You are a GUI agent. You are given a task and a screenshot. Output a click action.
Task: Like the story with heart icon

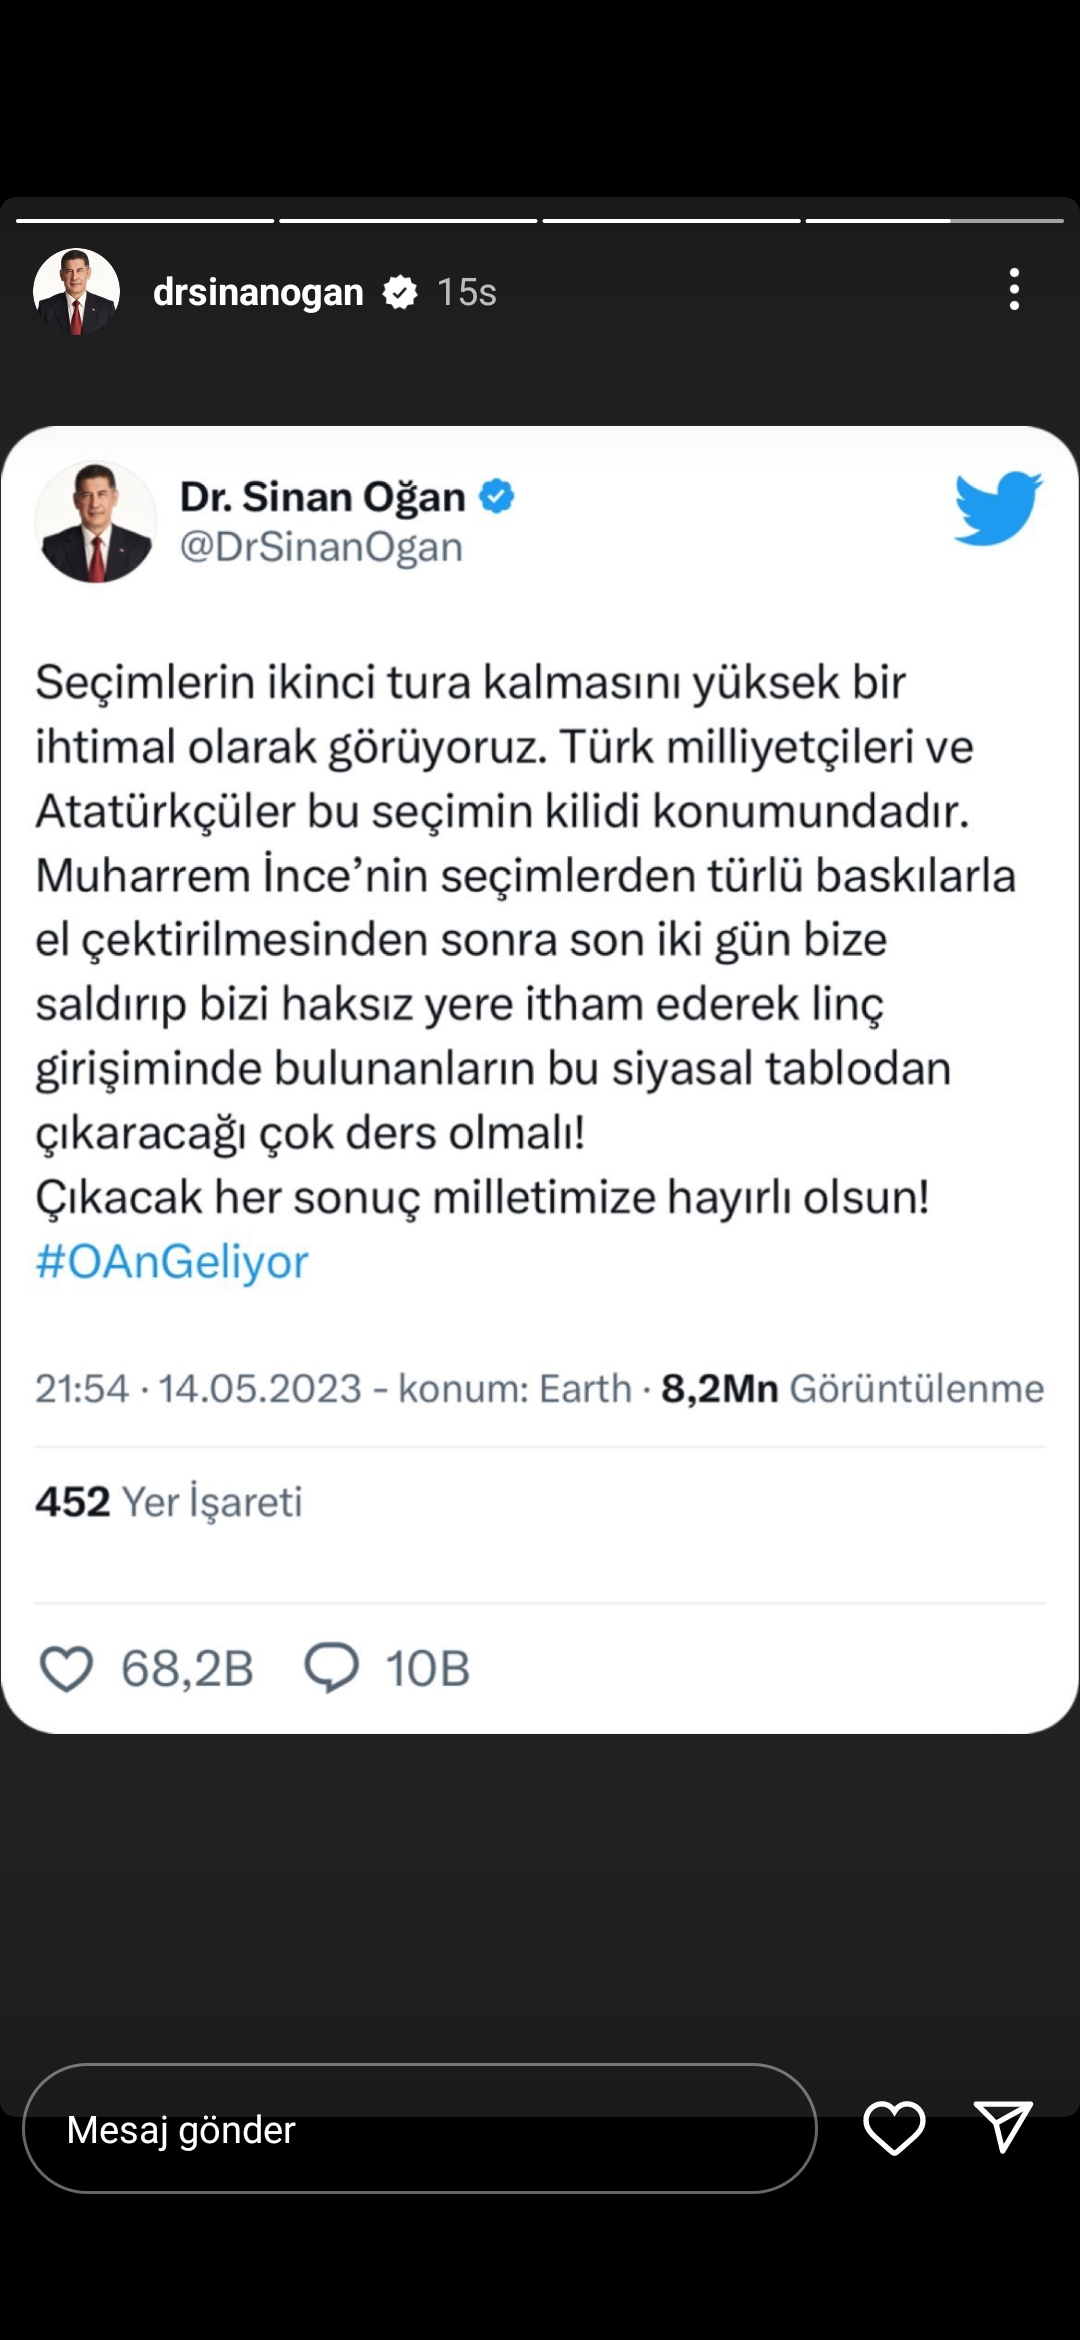click(x=894, y=2127)
